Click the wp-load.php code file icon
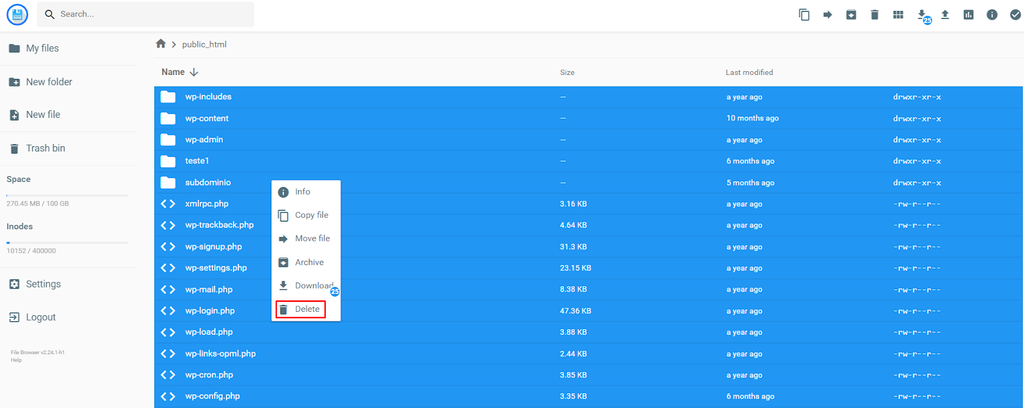This screenshot has width=1024, height=408. (x=168, y=332)
